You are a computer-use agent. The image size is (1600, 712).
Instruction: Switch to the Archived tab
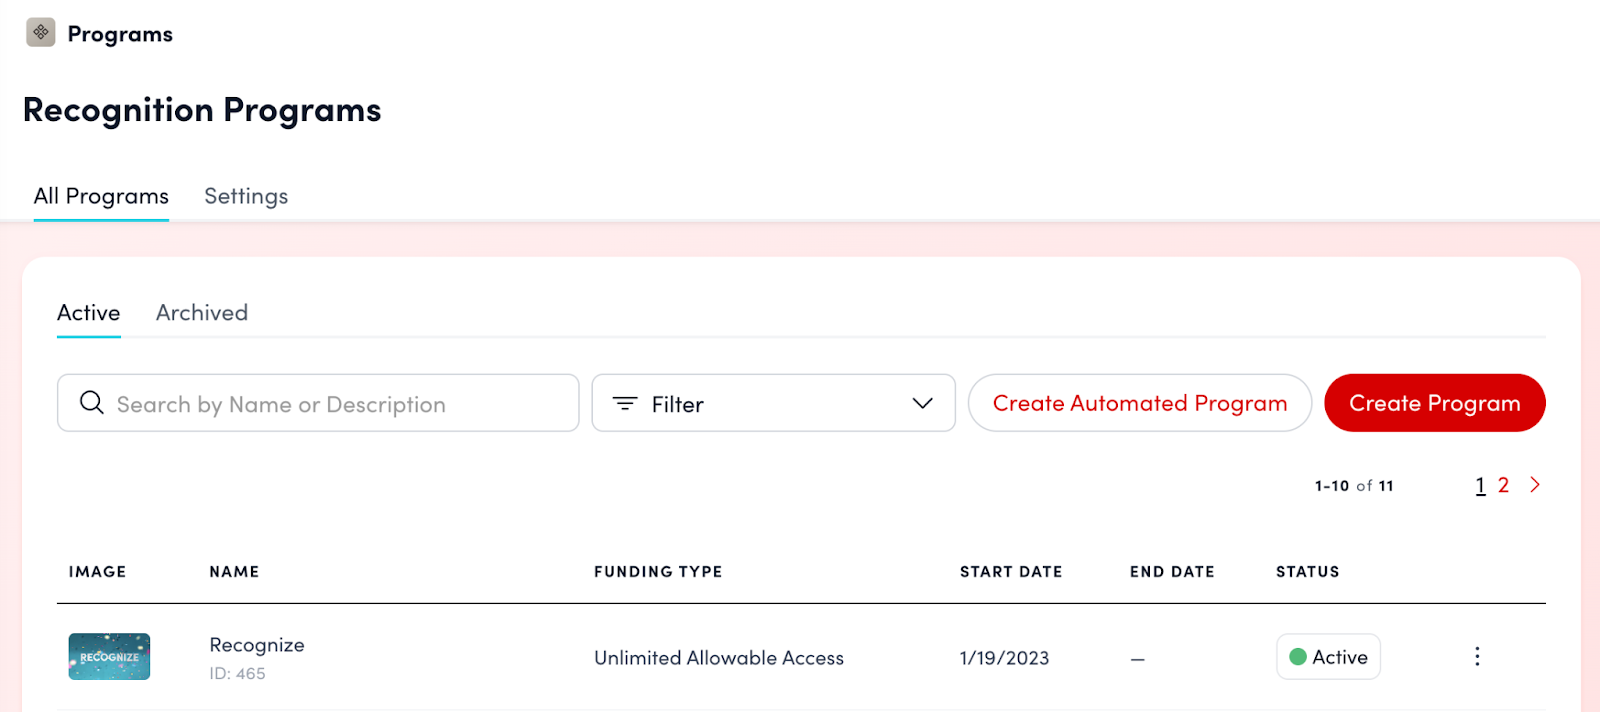coord(202,313)
